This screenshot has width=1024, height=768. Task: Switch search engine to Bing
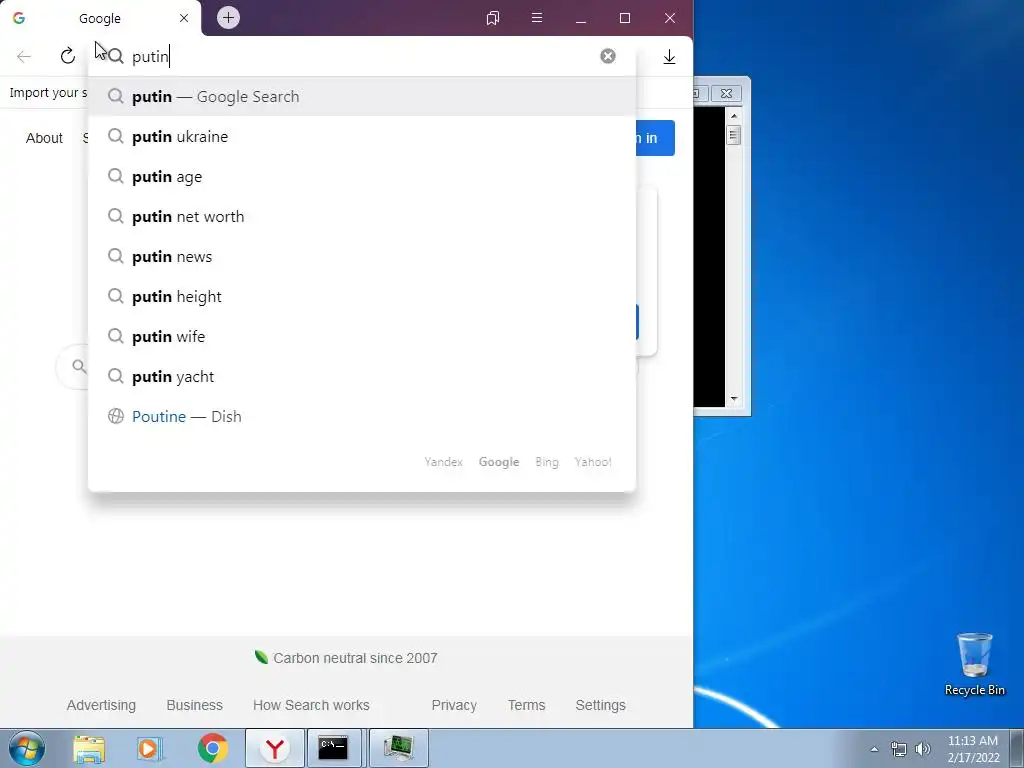coord(547,462)
